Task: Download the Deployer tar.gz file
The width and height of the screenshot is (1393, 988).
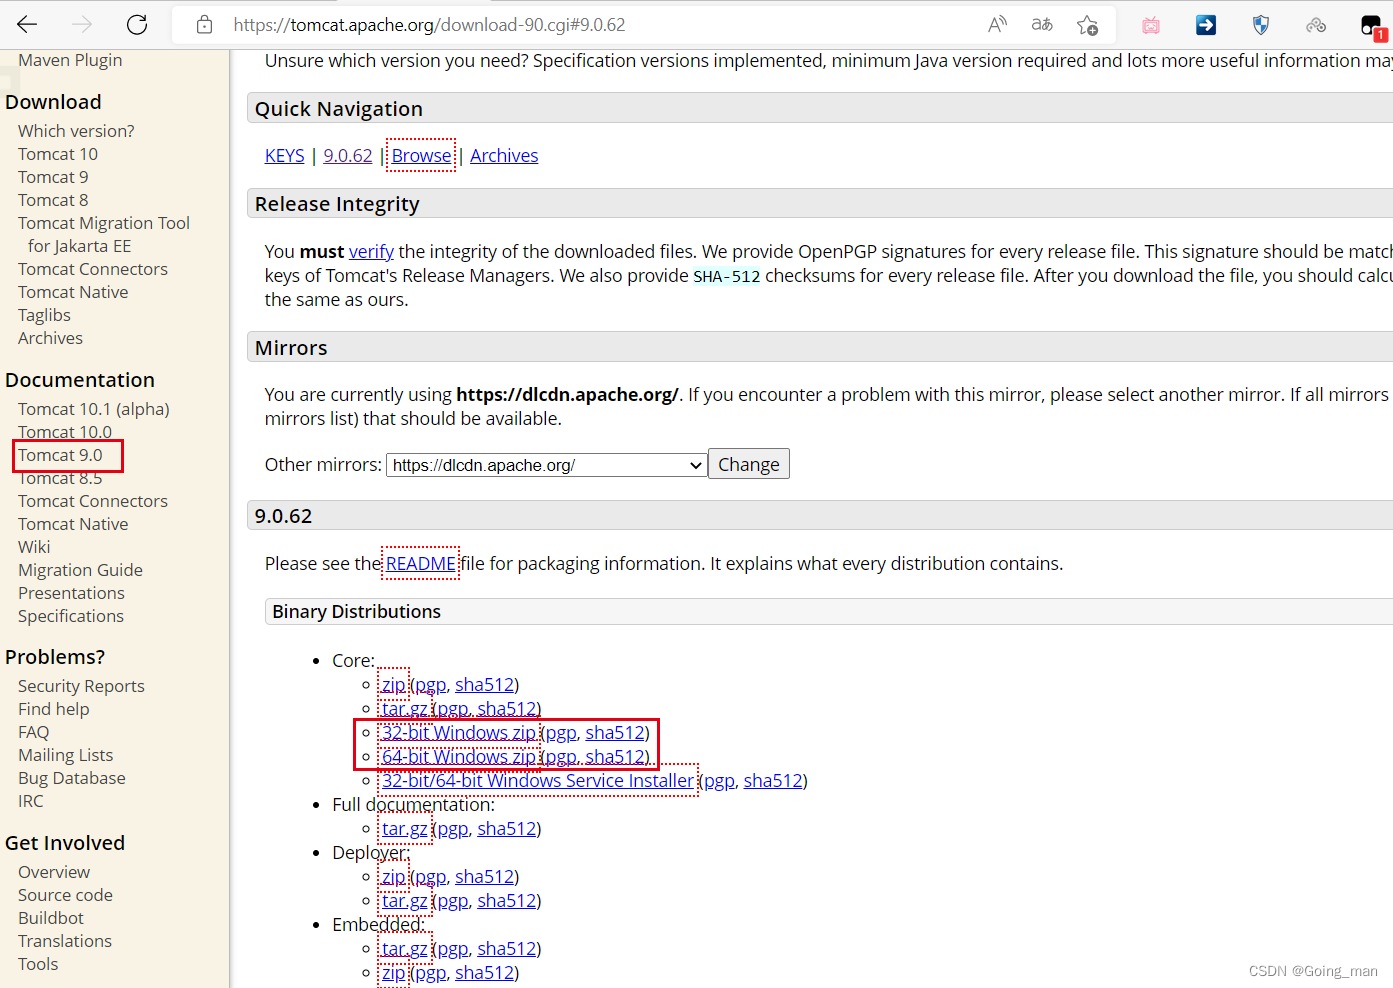Action: pyautogui.click(x=404, y=901)
